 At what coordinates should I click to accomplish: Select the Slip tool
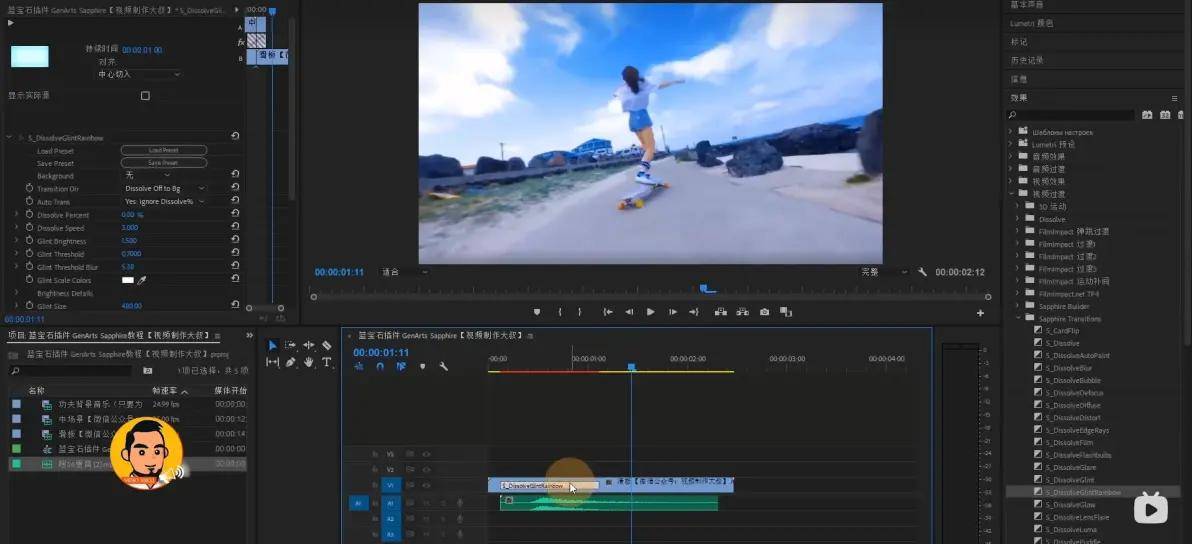(273, 362)
